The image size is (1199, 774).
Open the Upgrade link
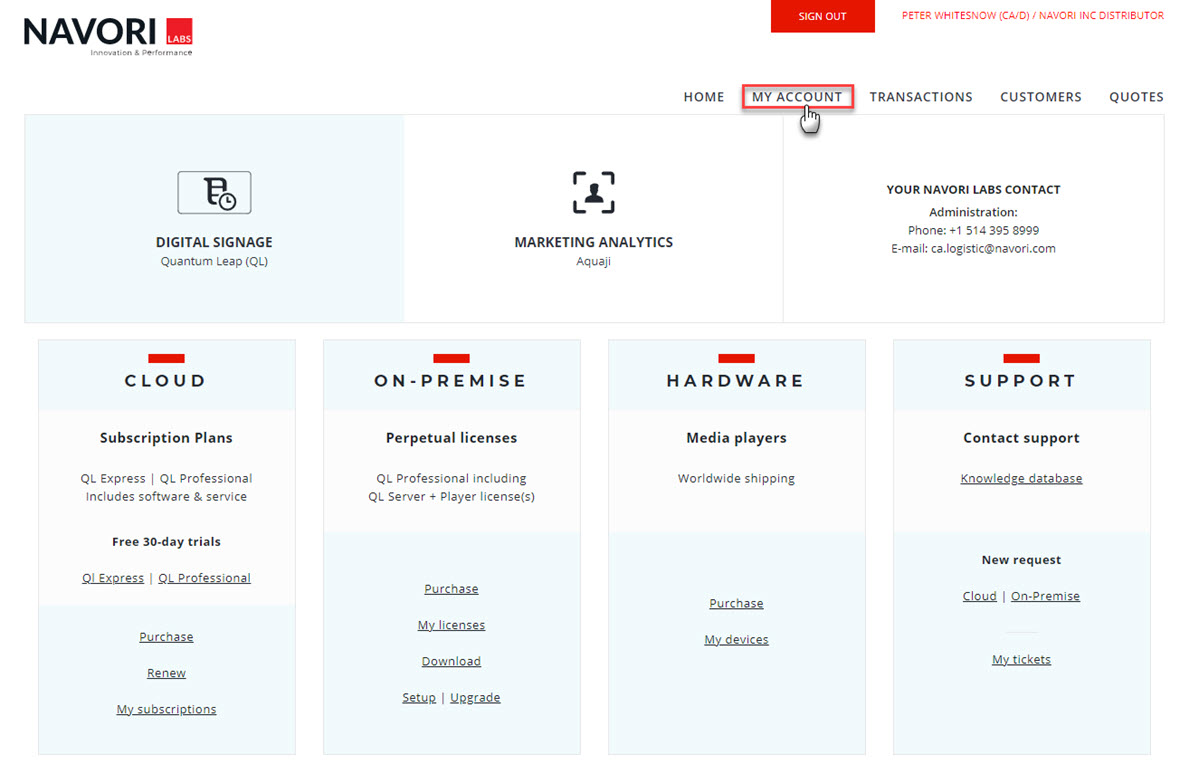(x=475, y=697)
